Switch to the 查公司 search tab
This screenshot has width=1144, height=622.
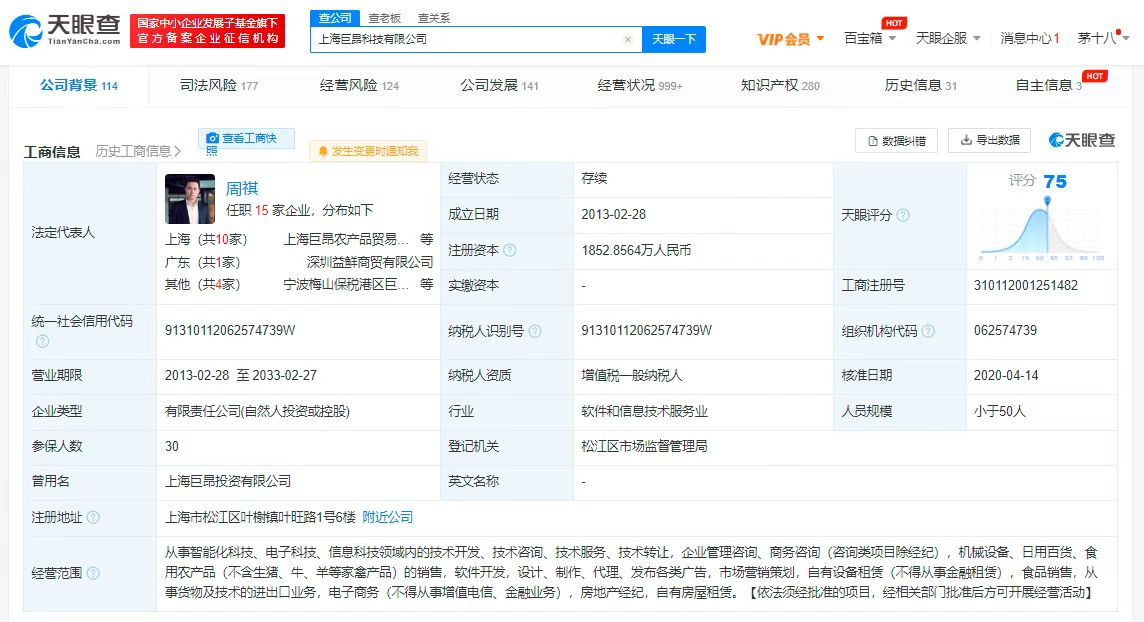[x=335, y=18]
